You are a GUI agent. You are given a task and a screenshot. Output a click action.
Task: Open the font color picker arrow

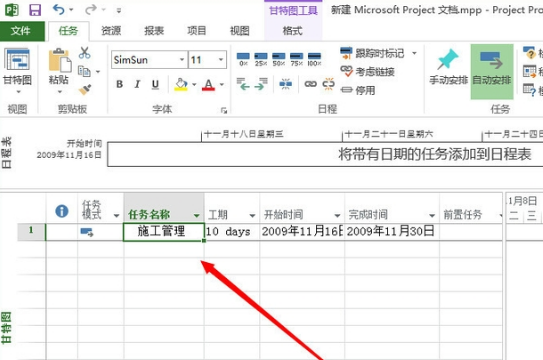click(222, 84)
